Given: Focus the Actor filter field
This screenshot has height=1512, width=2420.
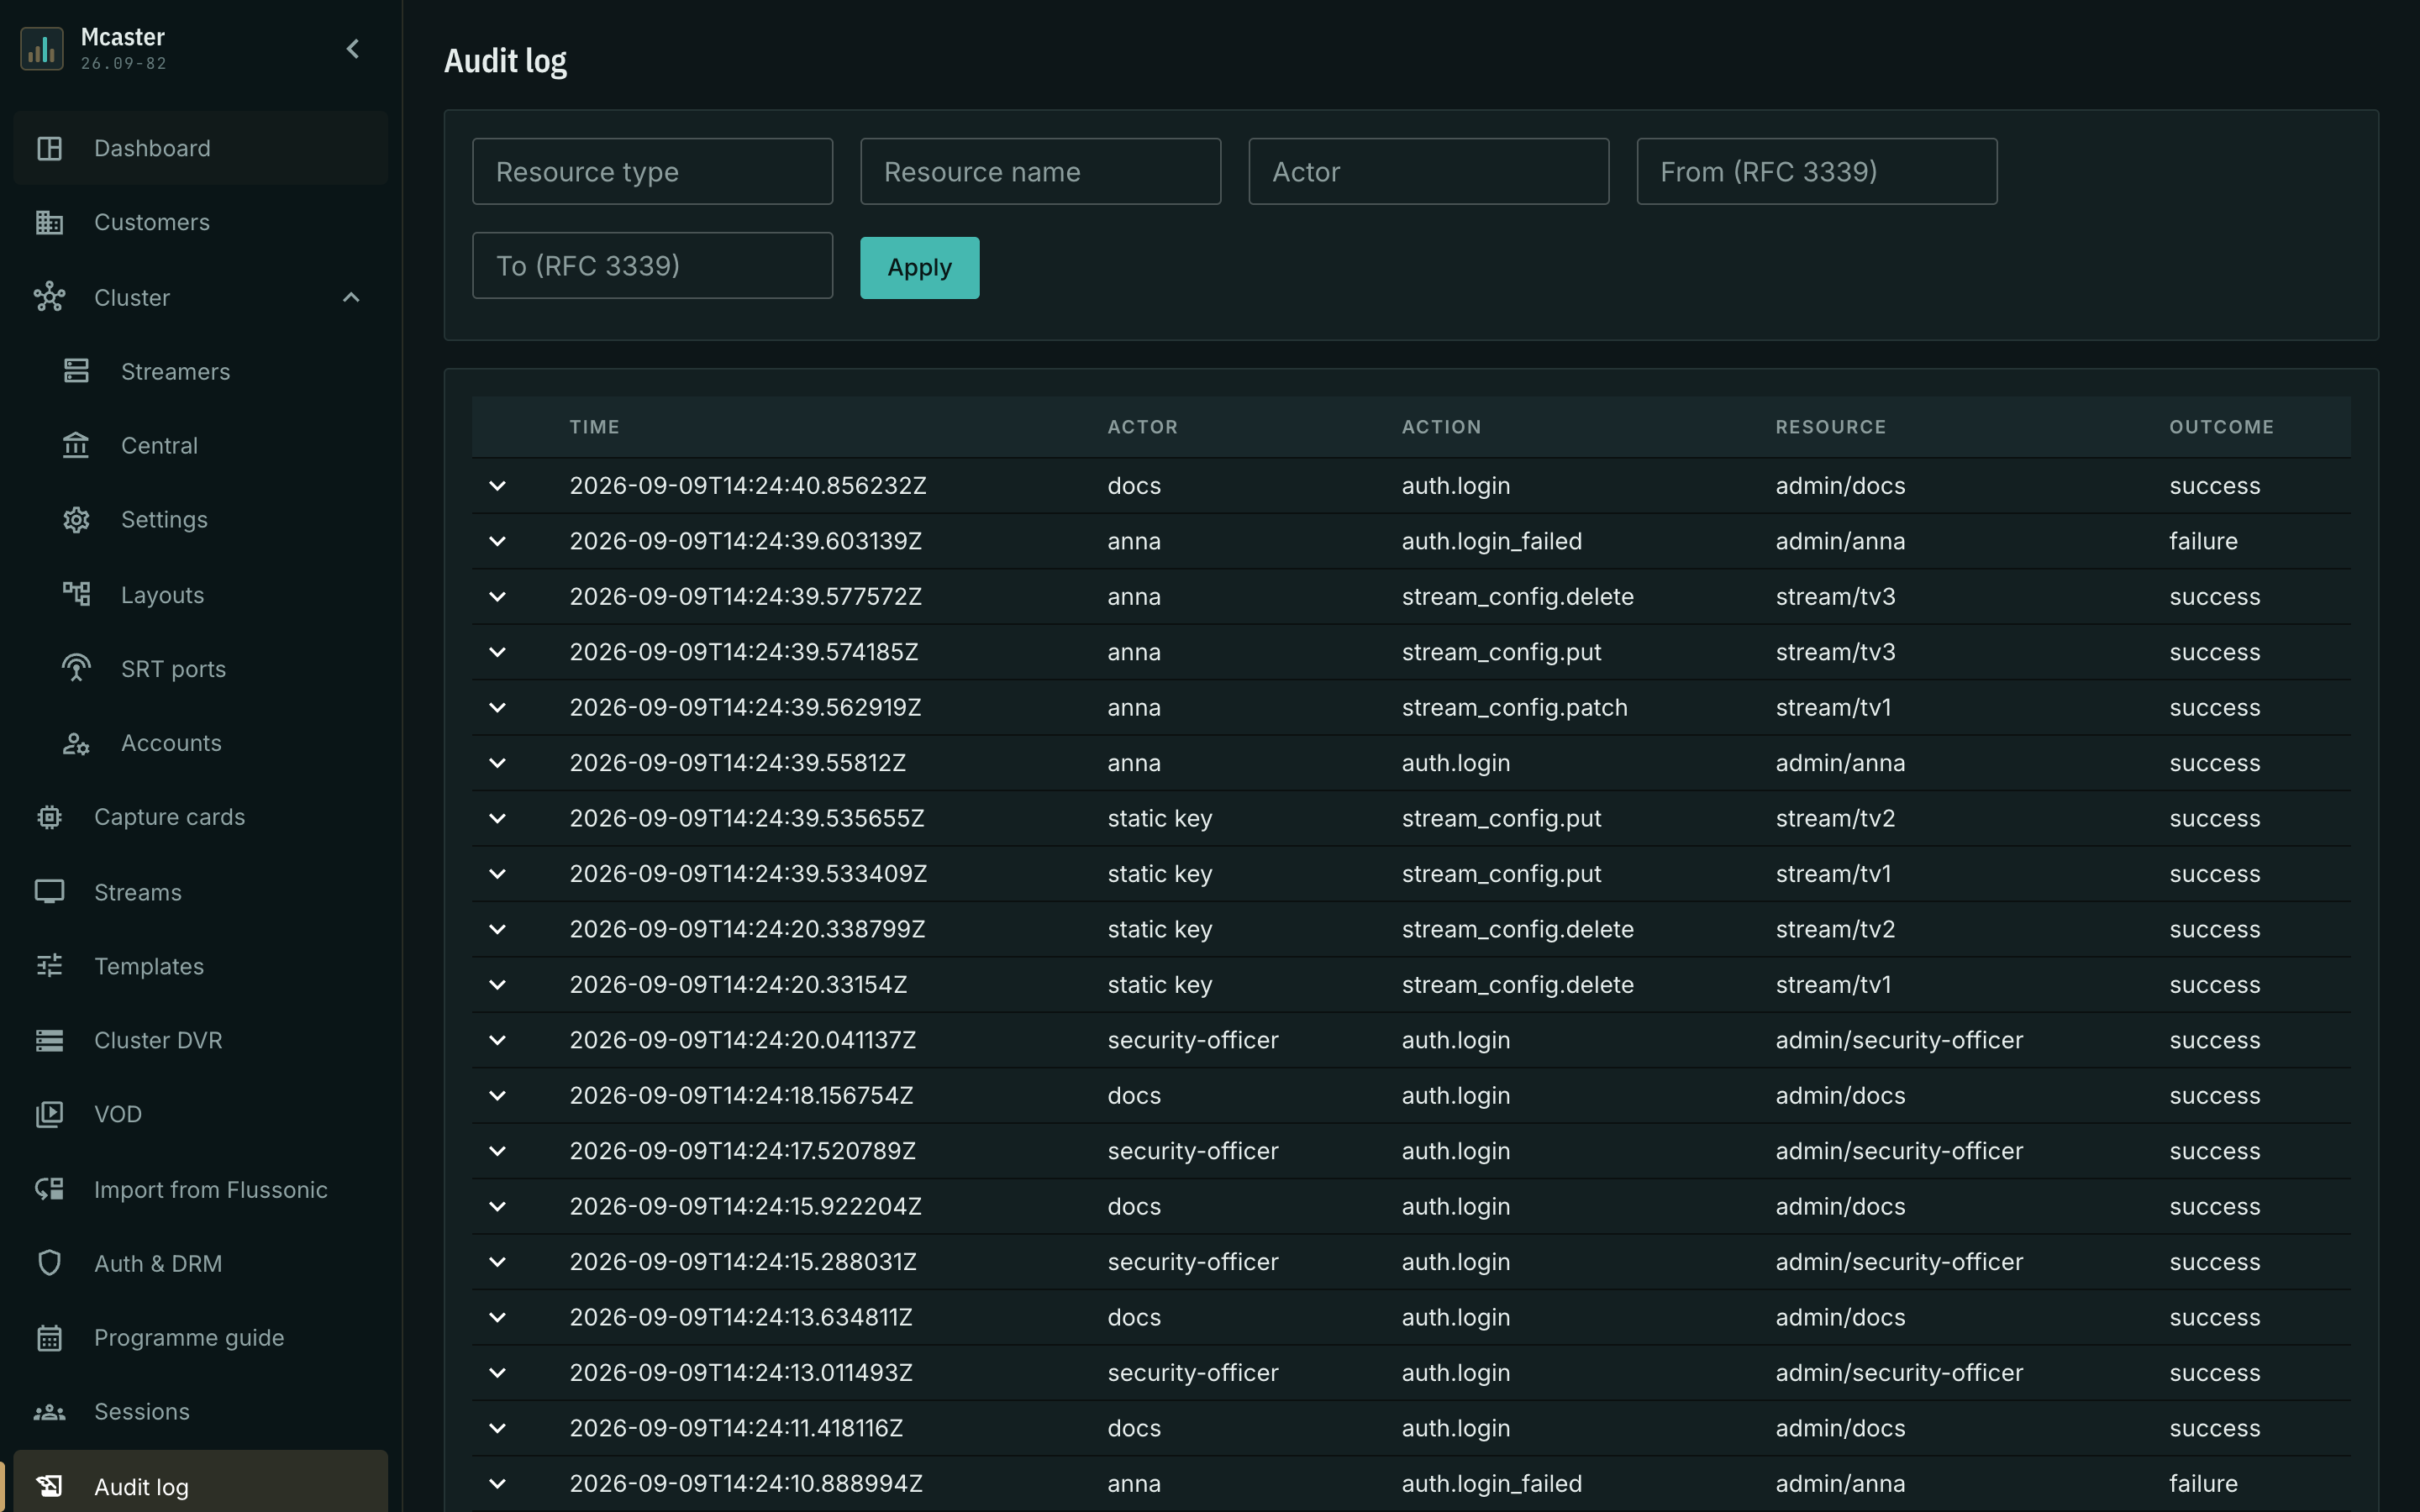Looking at the screenshot, I should (1428, 171).
